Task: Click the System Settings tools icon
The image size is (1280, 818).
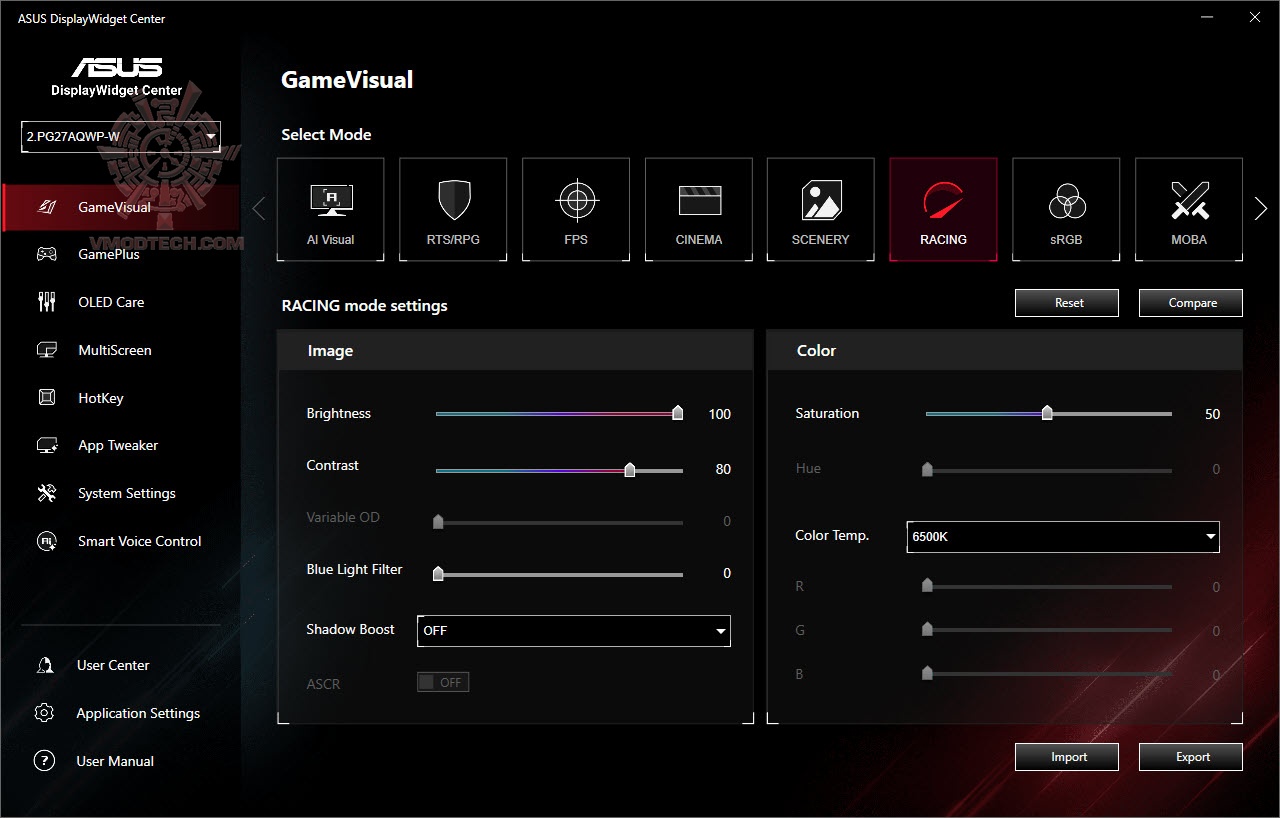Action: [46, 493]
